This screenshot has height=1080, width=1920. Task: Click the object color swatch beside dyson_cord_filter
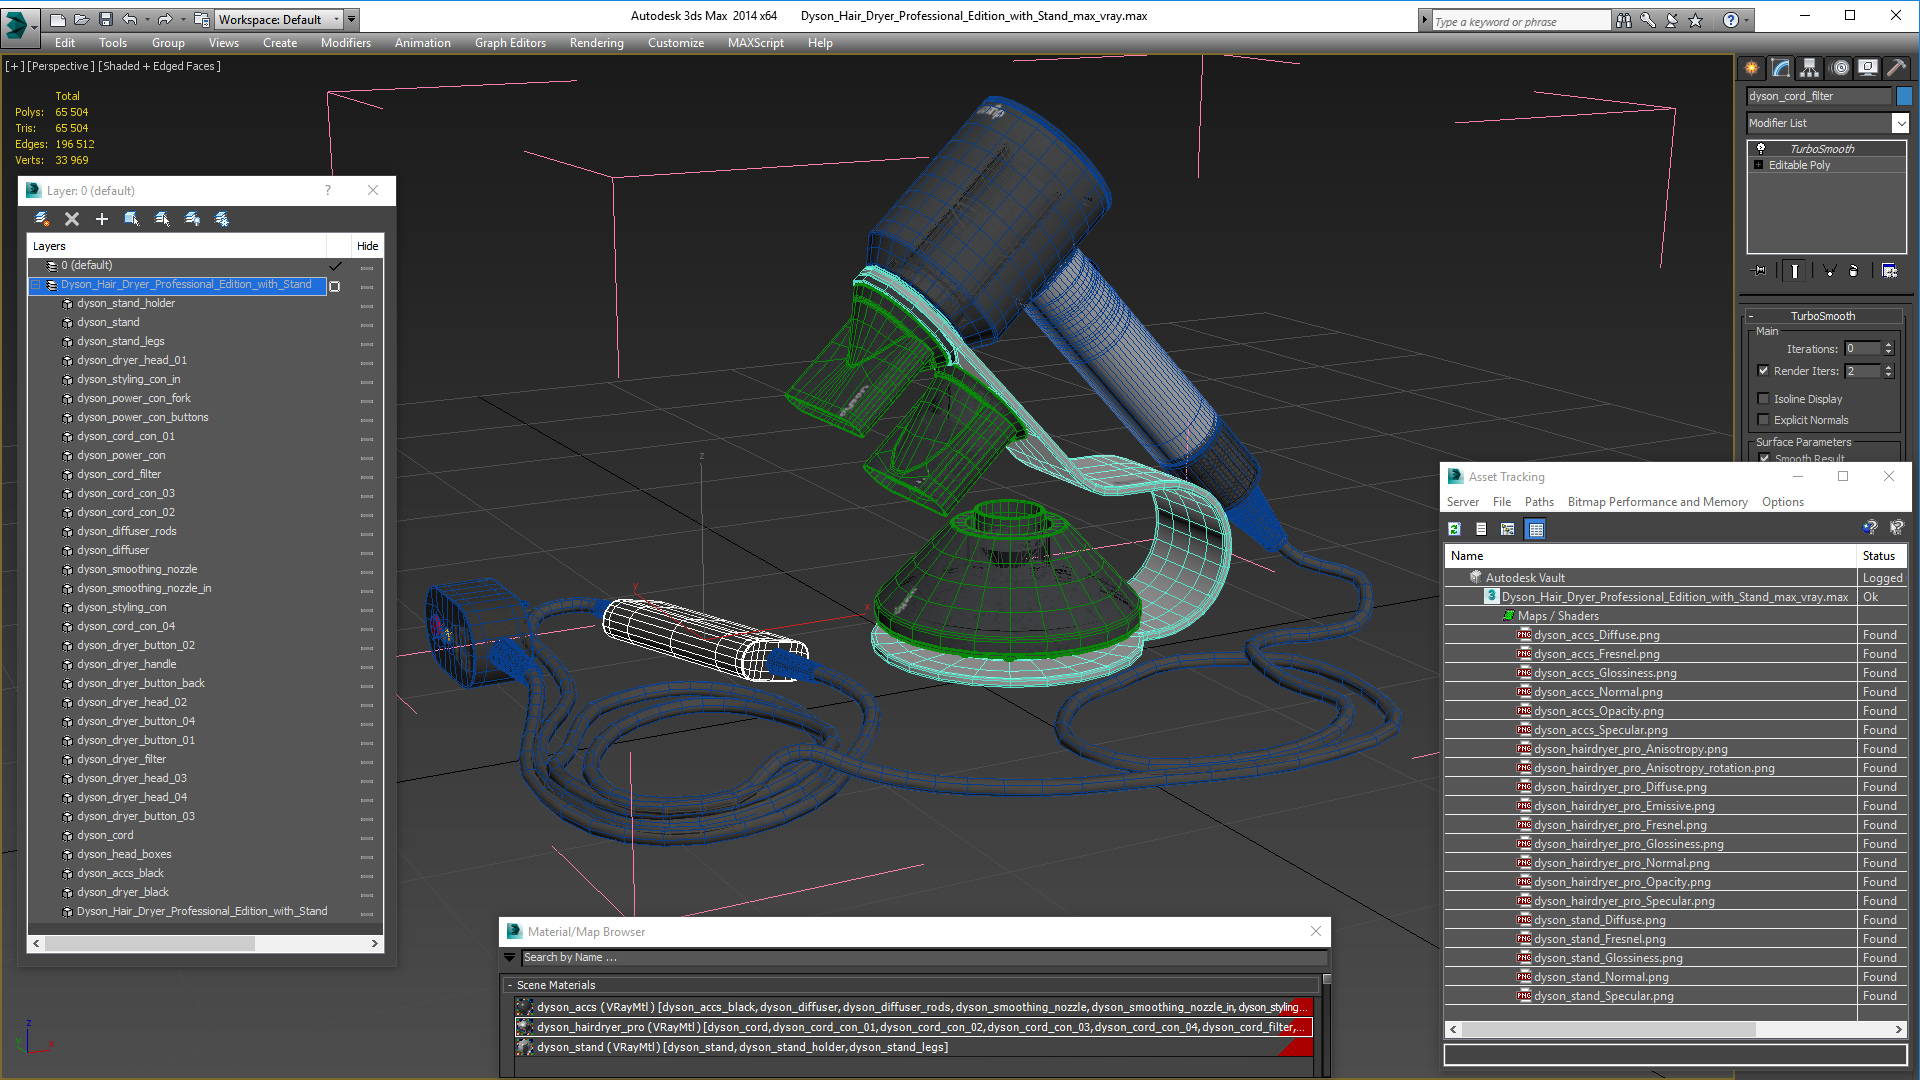(x=1904, y=96)
